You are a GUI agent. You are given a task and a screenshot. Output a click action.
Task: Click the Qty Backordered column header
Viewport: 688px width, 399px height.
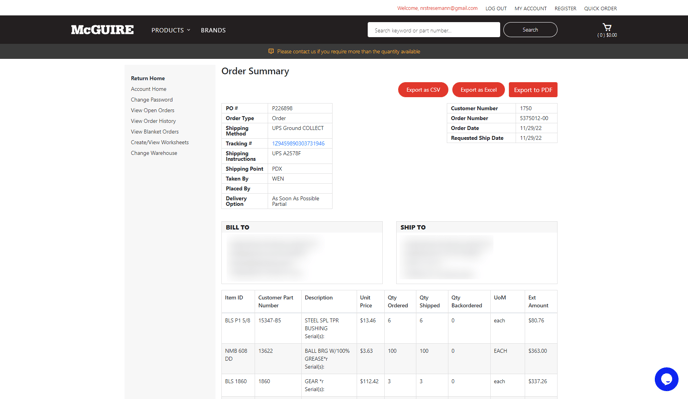tap(466, 302)
